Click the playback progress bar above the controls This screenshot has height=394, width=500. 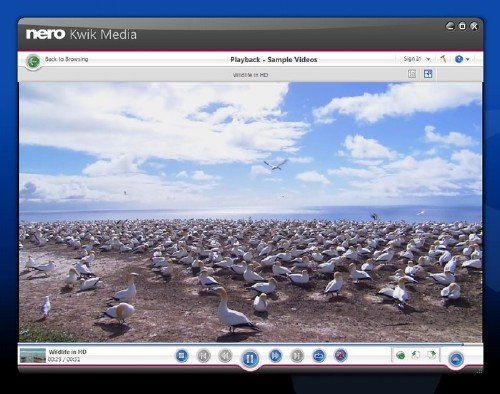point(250,344)
